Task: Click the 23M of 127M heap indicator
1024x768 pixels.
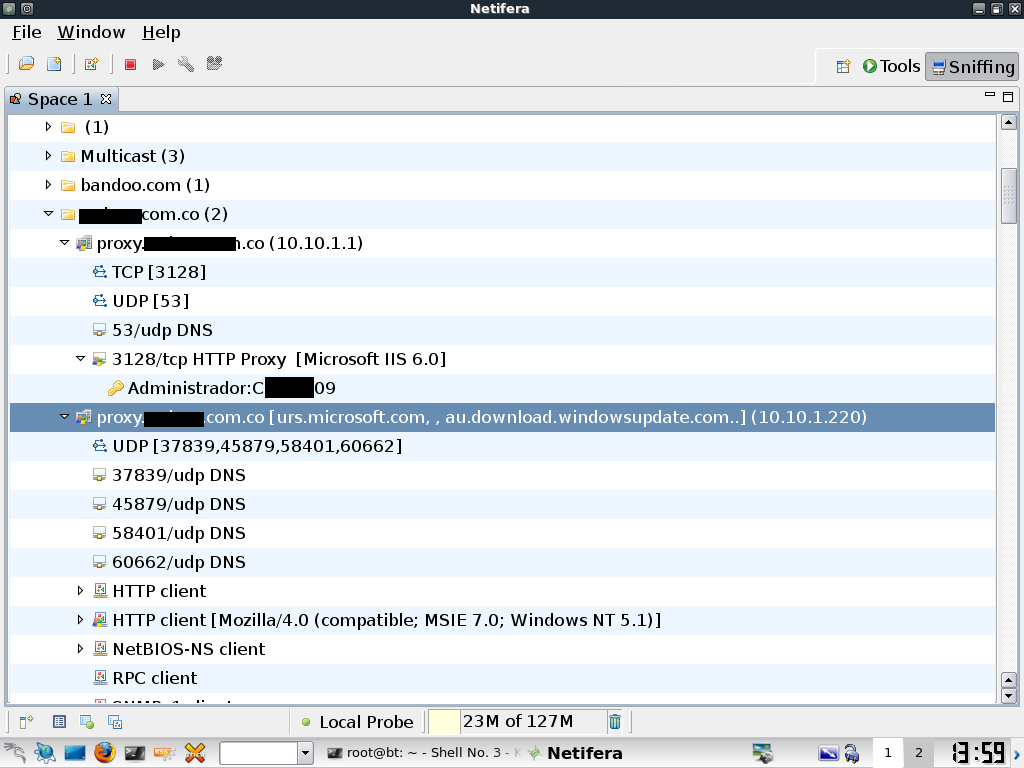Action: click(x=517, y=722)
